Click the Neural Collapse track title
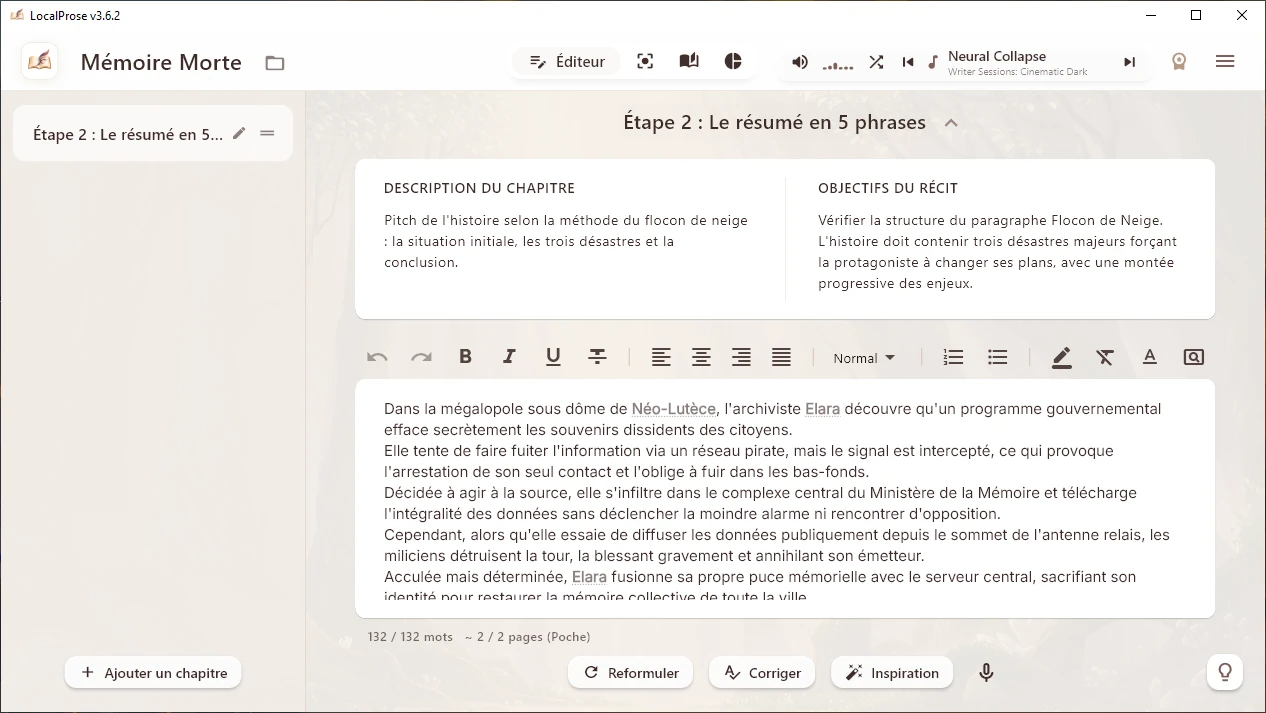The height and width of the screenshot is (713, 1266). (997, 56)
